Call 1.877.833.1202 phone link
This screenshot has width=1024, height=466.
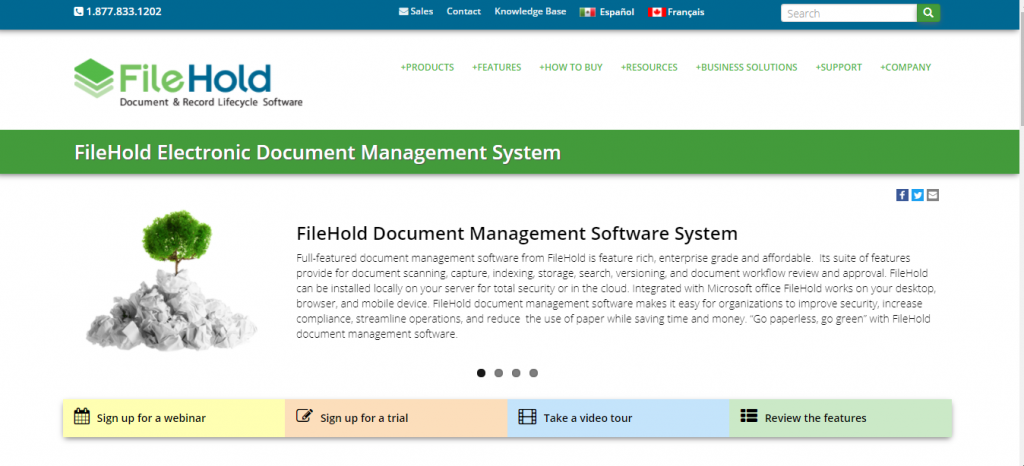tap(123, 12)
